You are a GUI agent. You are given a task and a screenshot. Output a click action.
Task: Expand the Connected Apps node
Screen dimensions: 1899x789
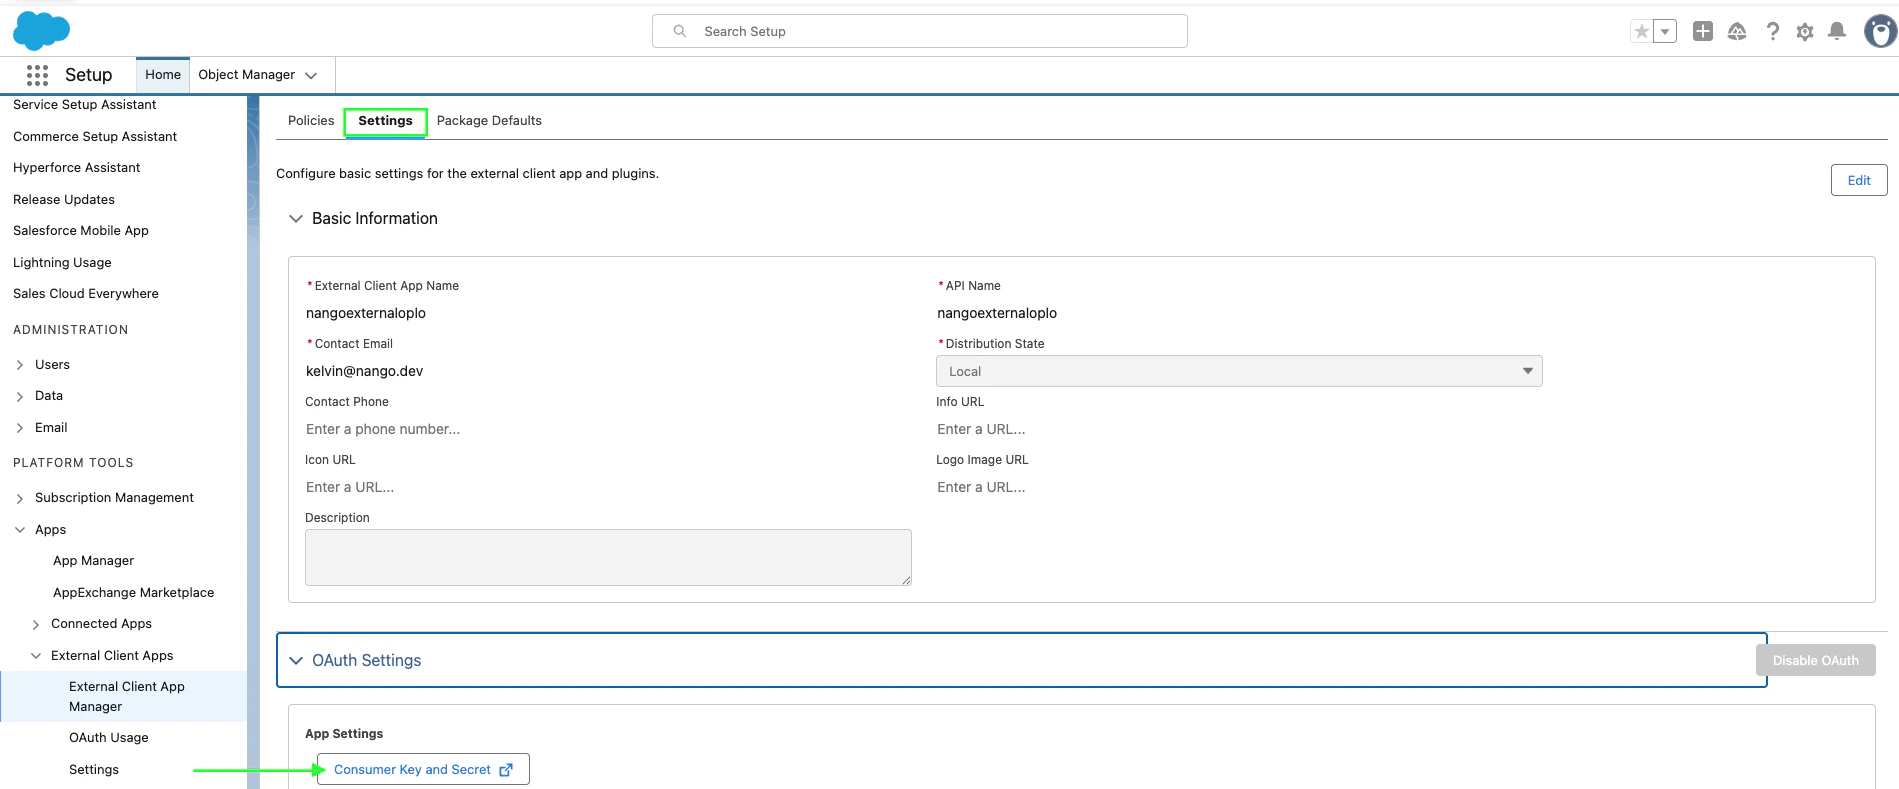[36, 624]
